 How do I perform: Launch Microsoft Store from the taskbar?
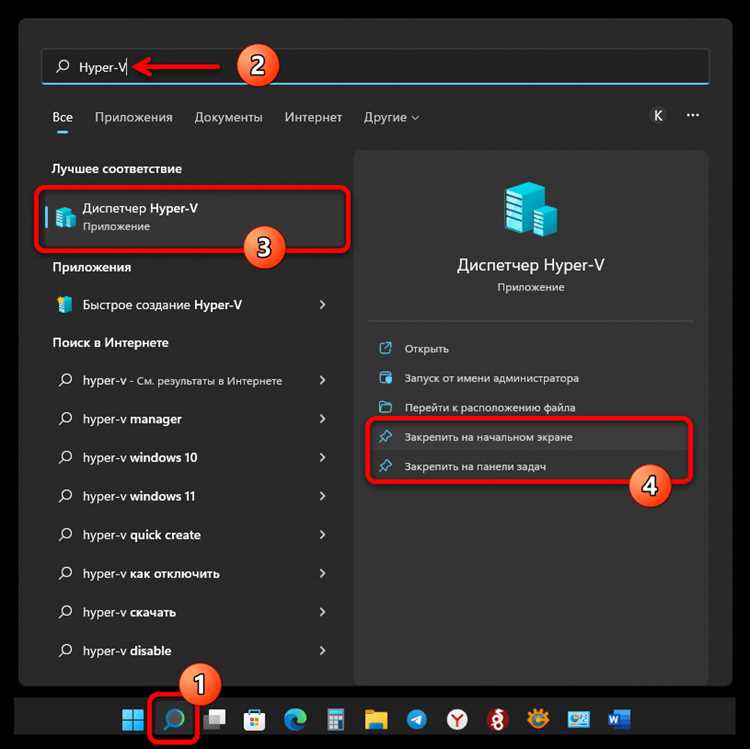(254, 719)
